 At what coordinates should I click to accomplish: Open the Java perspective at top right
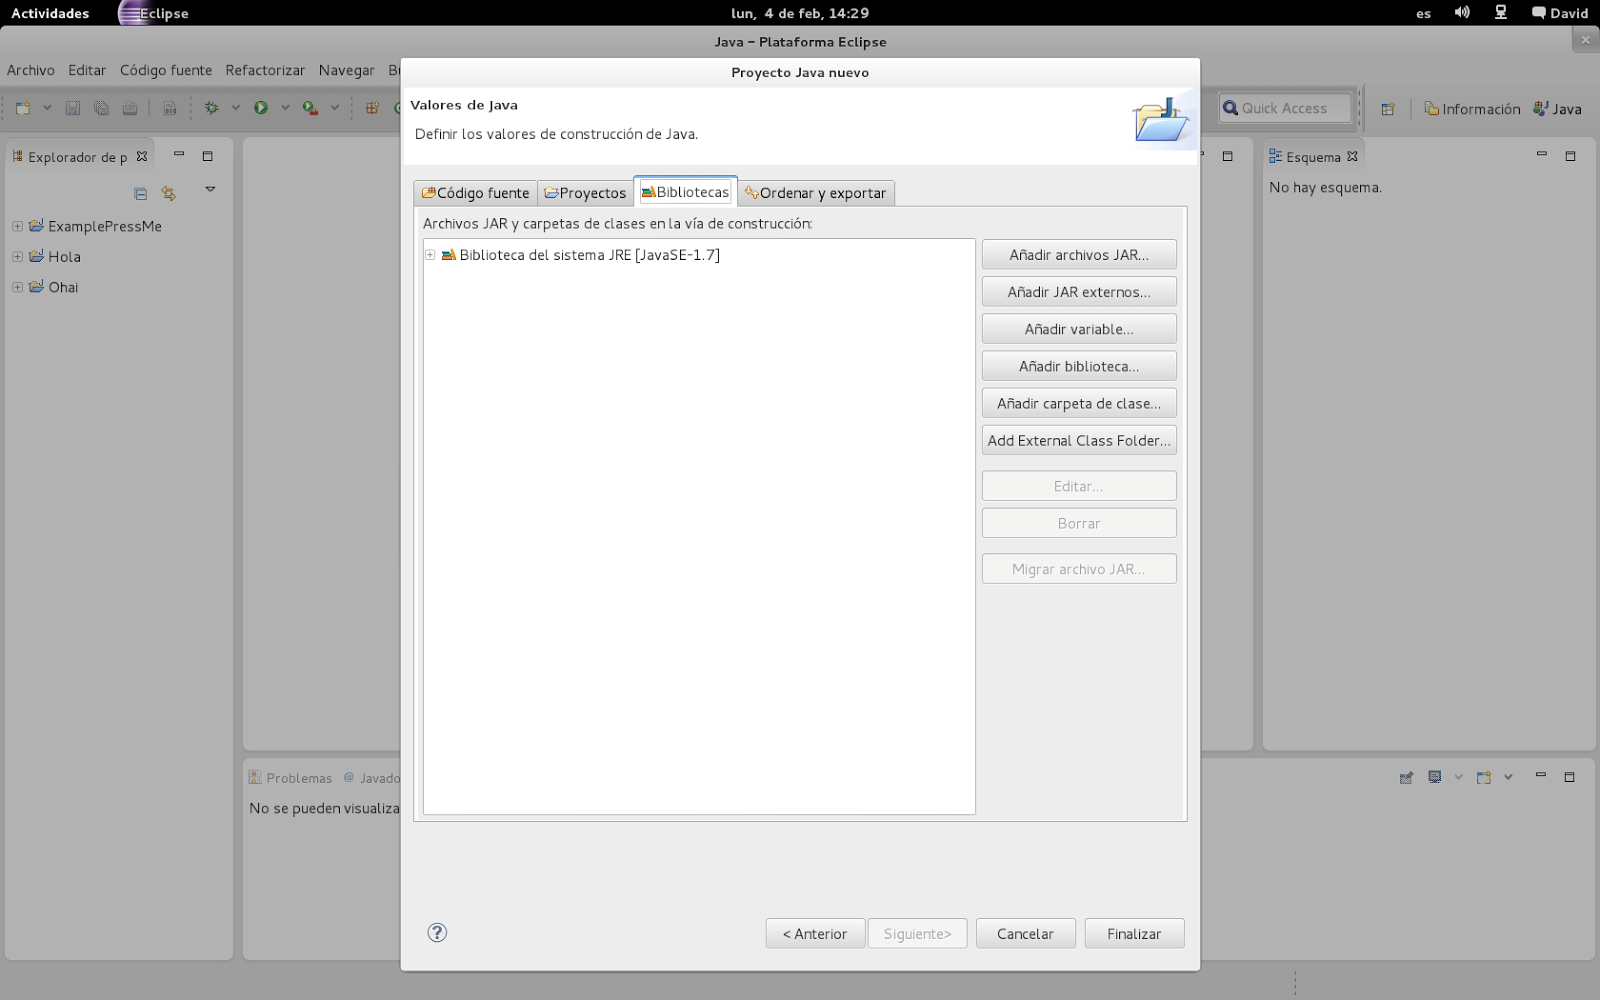point(1557,109)
